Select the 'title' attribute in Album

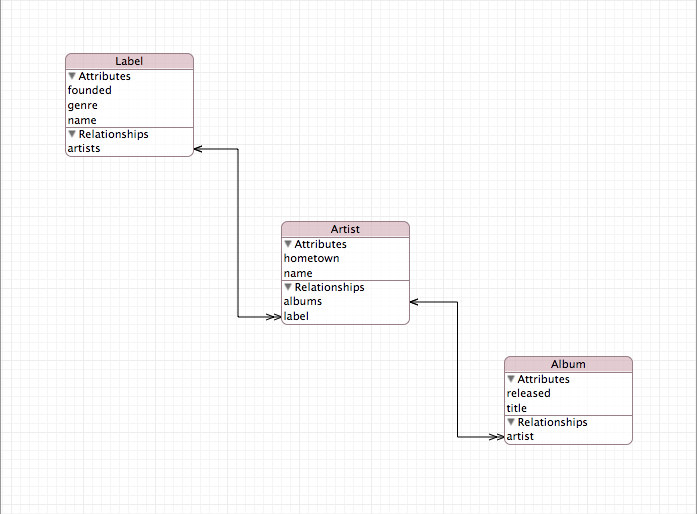tap(569, 408)
